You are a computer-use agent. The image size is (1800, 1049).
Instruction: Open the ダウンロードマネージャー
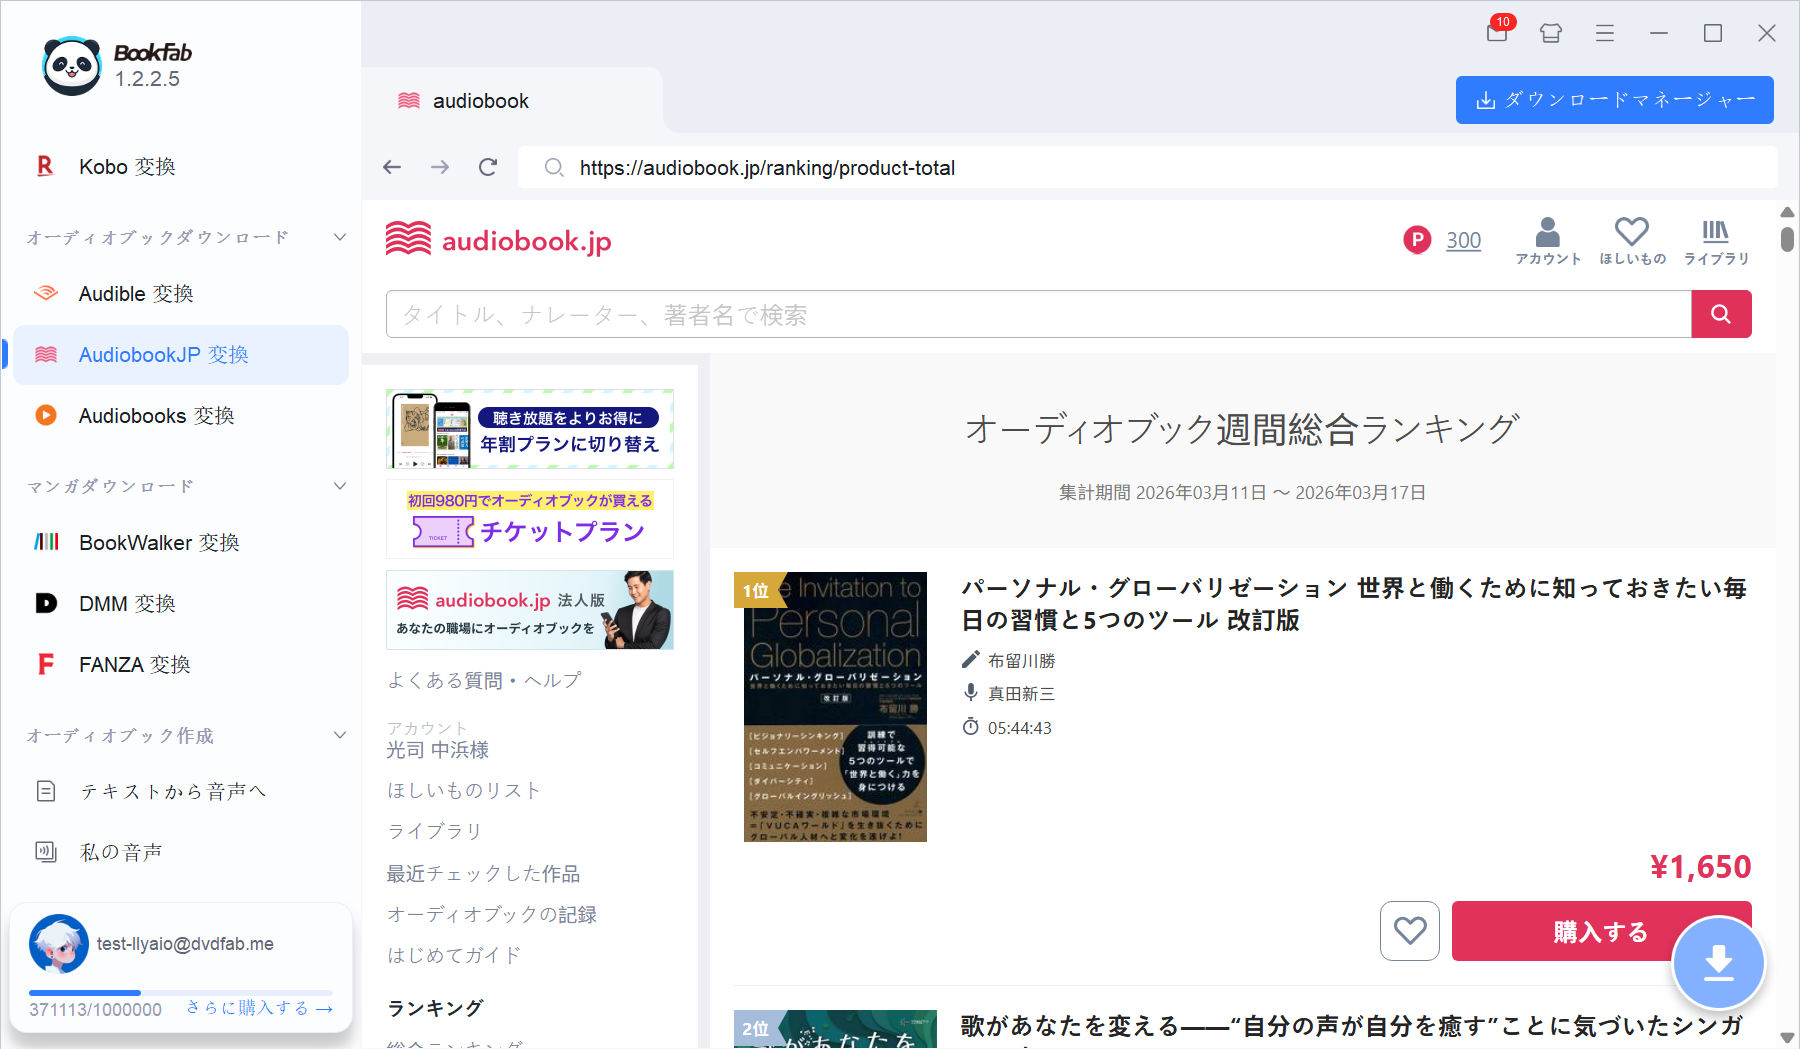point(1613,100)
